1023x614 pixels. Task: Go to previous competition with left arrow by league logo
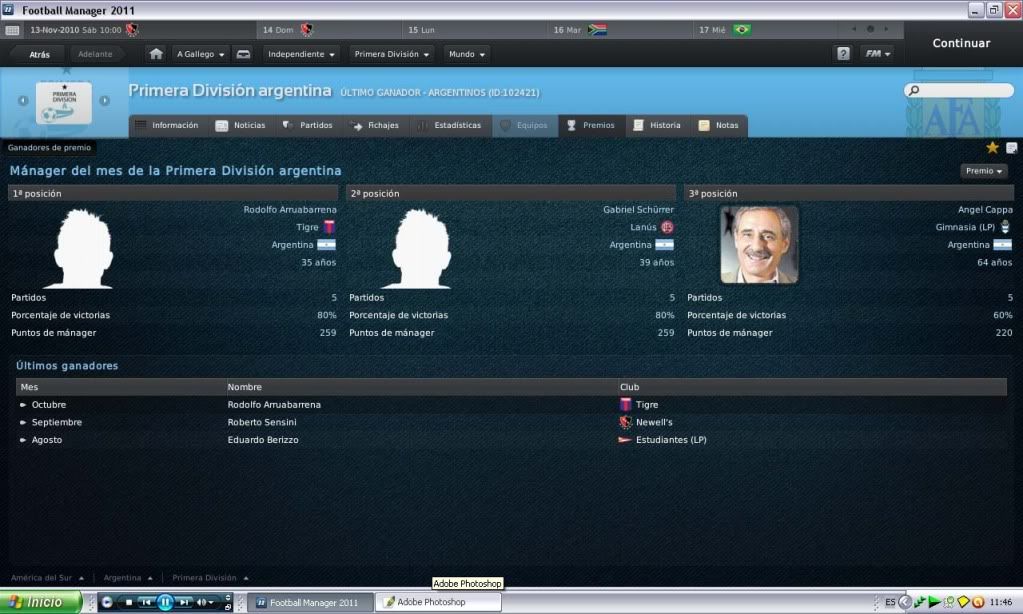[23, 100]
